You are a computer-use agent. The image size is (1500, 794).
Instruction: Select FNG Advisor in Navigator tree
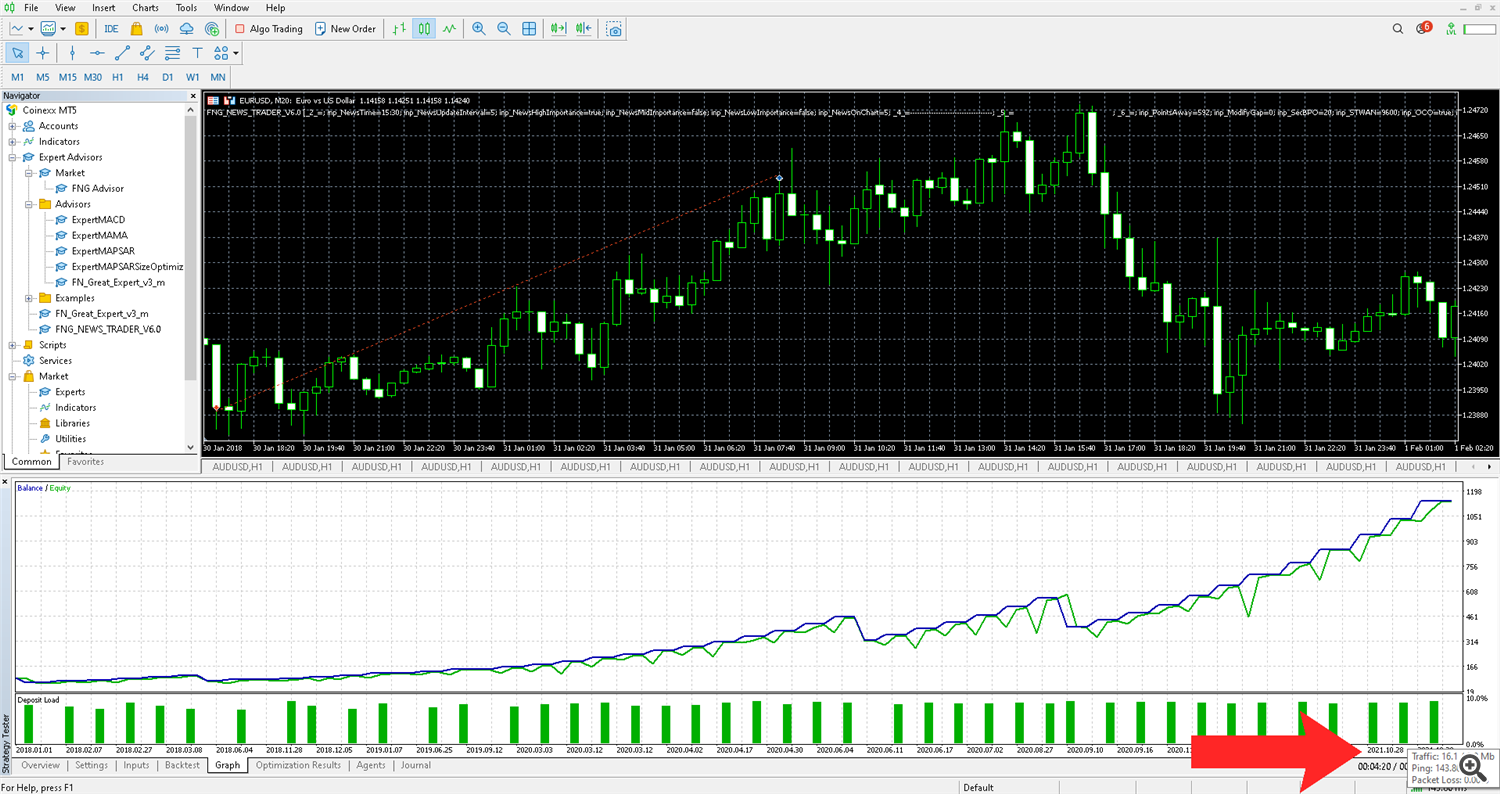97,188
